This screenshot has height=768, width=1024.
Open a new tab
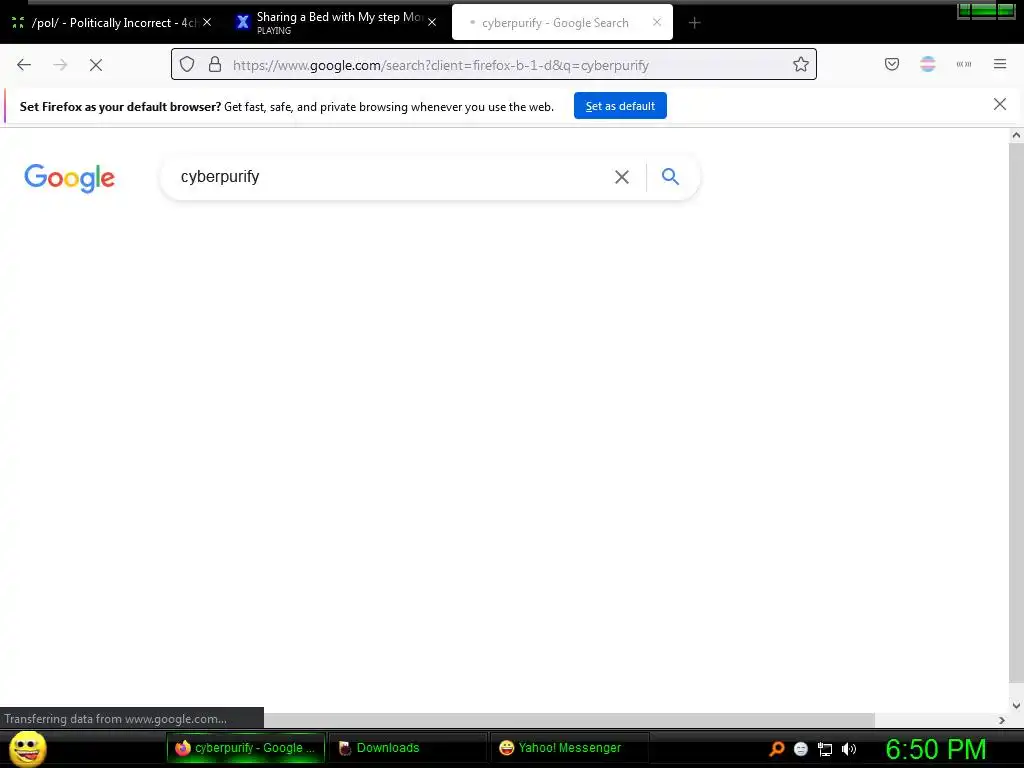click(694, 23)
